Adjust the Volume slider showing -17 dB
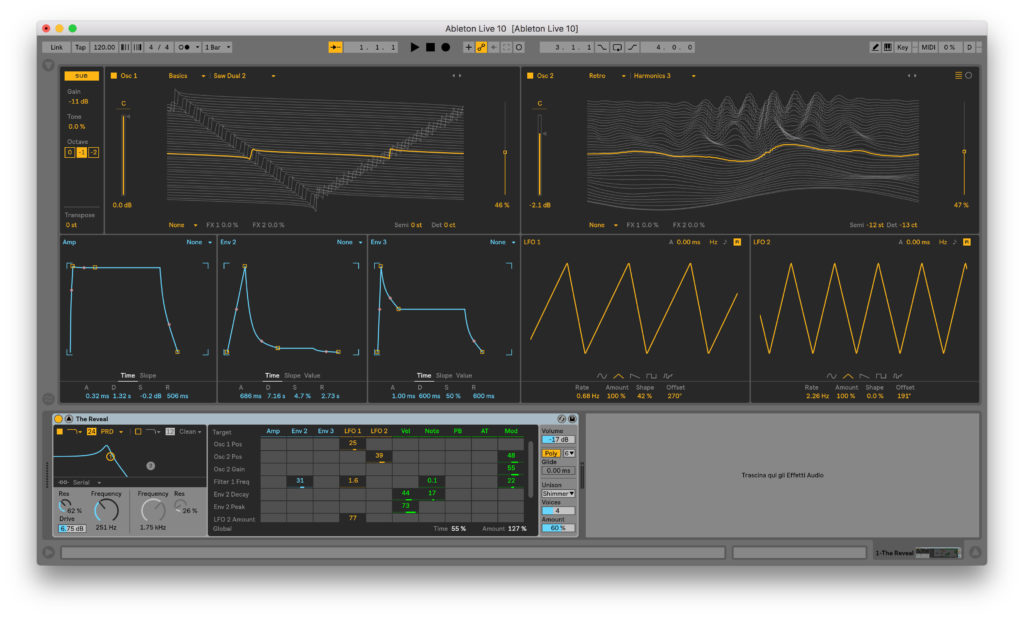 coord(556,439)
